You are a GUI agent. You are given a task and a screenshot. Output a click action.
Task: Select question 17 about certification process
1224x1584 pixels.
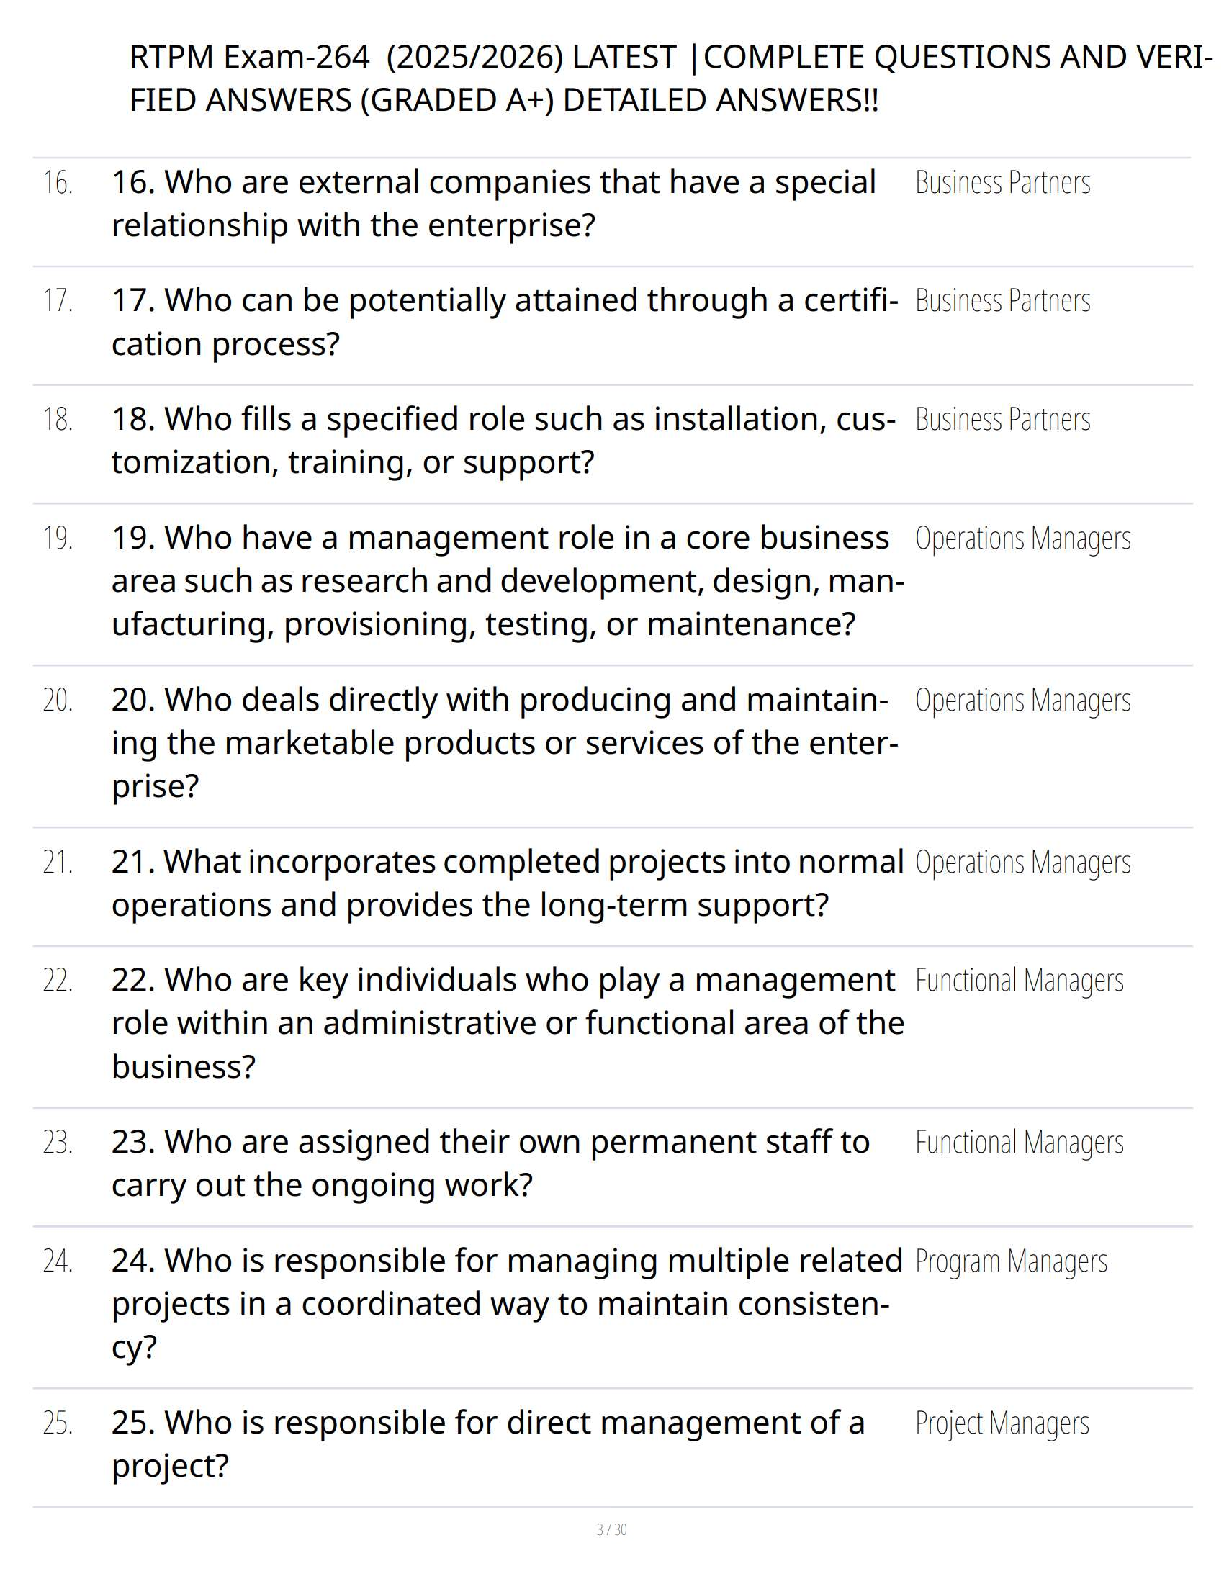pyautogui.click(x=505, y=321)
